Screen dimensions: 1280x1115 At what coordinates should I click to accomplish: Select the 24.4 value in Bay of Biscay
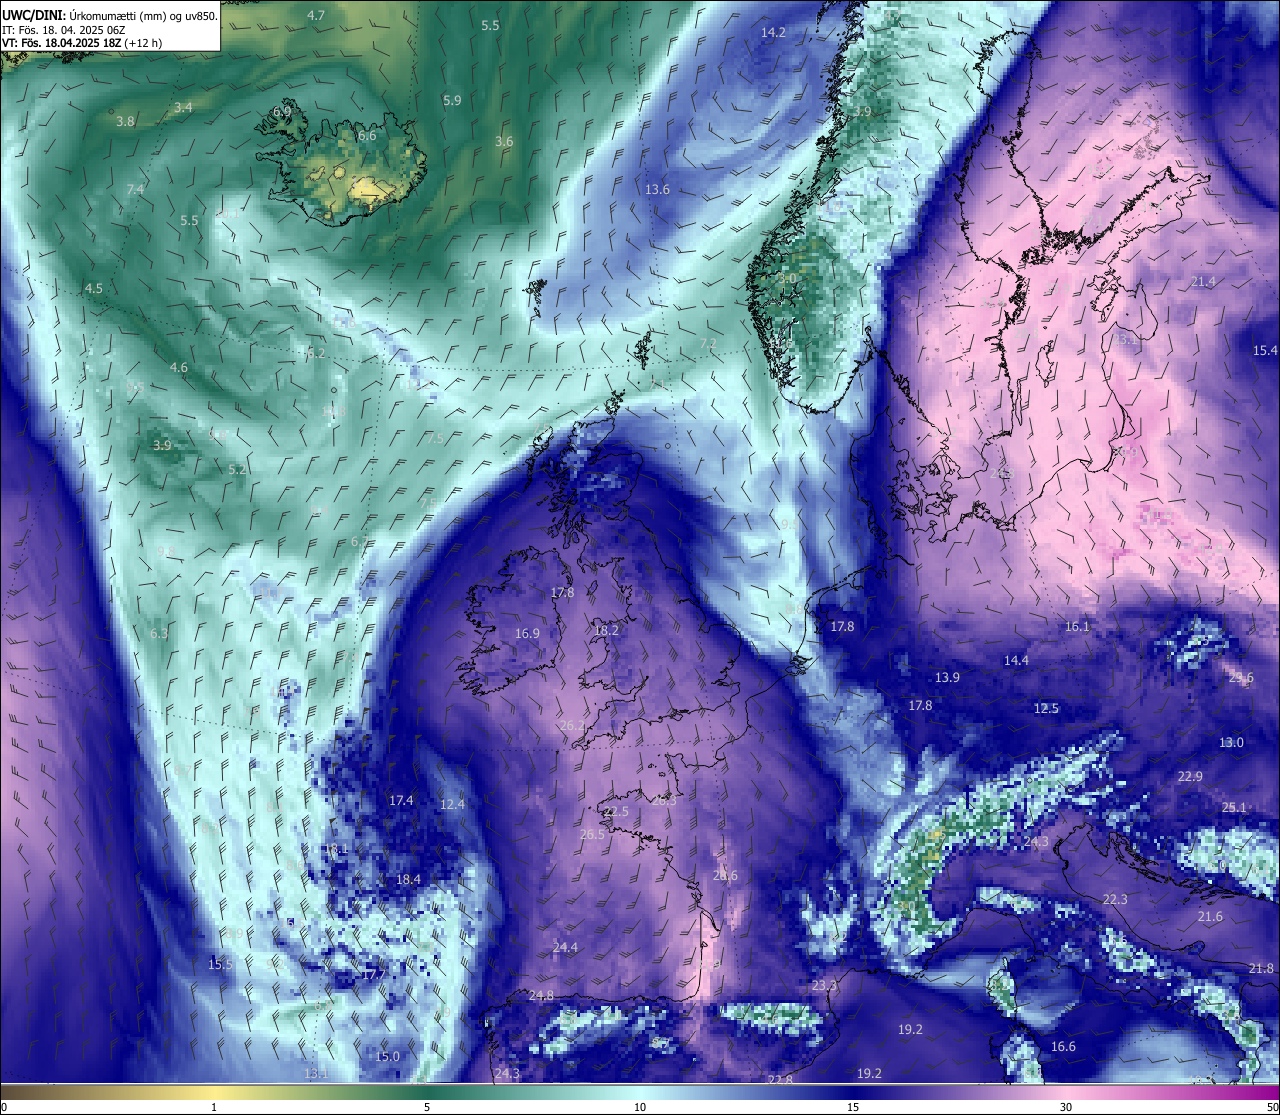click(565, 947)
